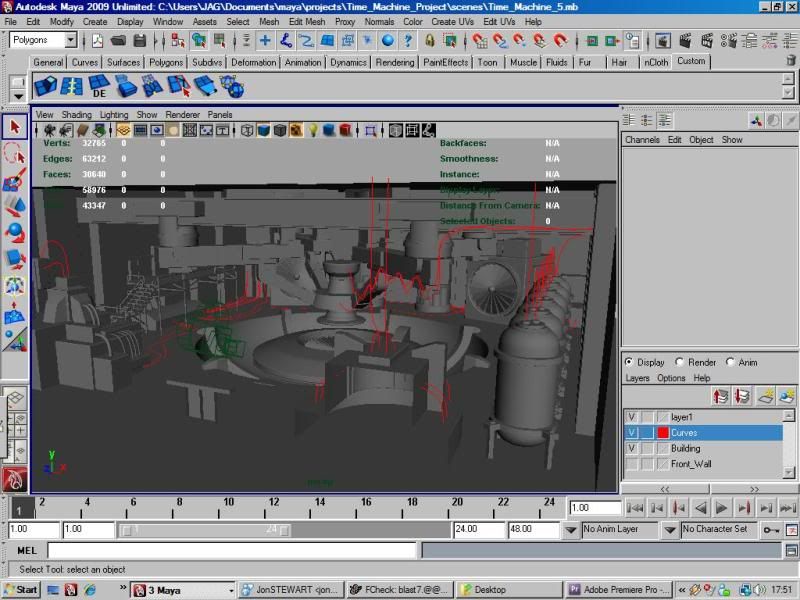
Task: Click the Open Scene folder icon
Action: click(118, 41)
